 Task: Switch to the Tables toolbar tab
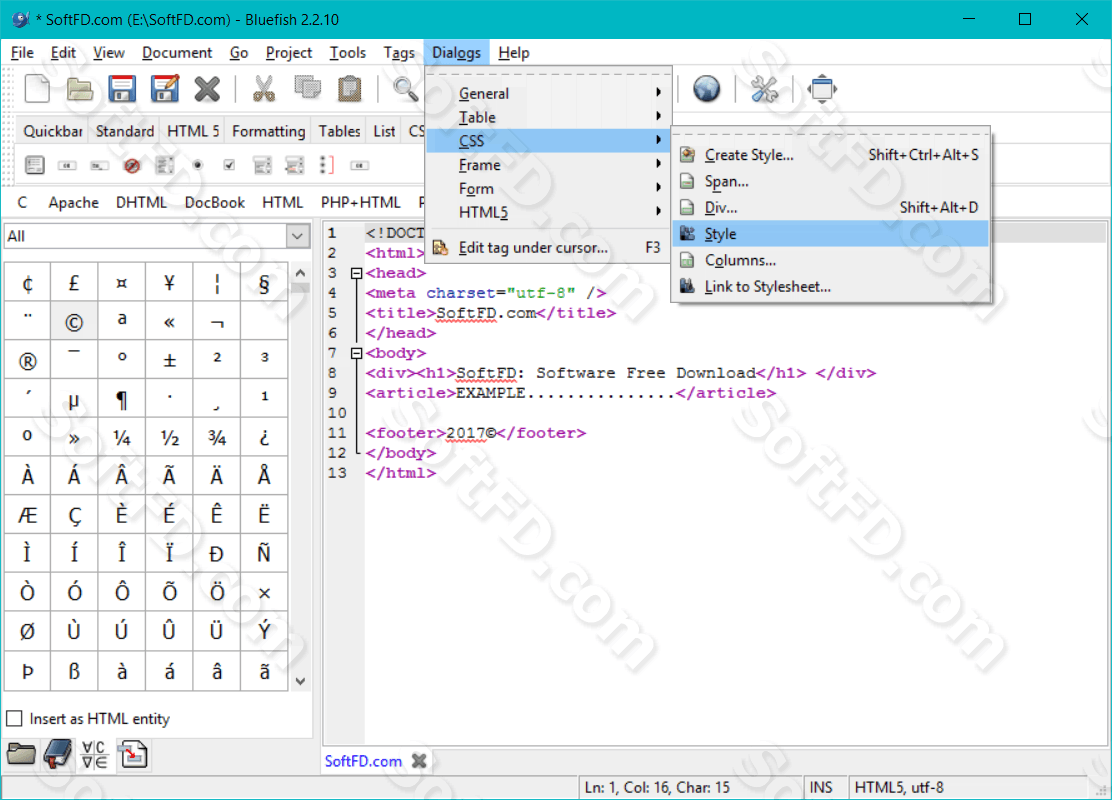(339, 131)
